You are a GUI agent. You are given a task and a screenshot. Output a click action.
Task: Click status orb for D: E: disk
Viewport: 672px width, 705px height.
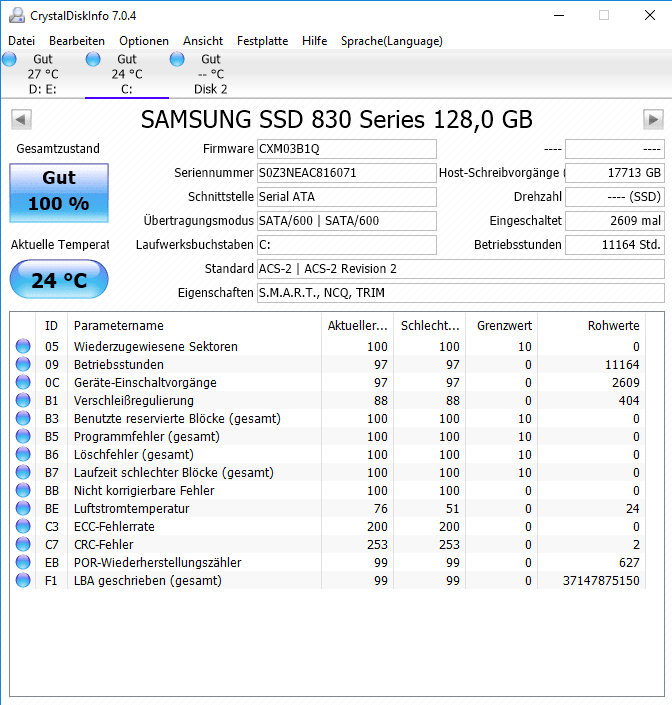pos(9,59)
